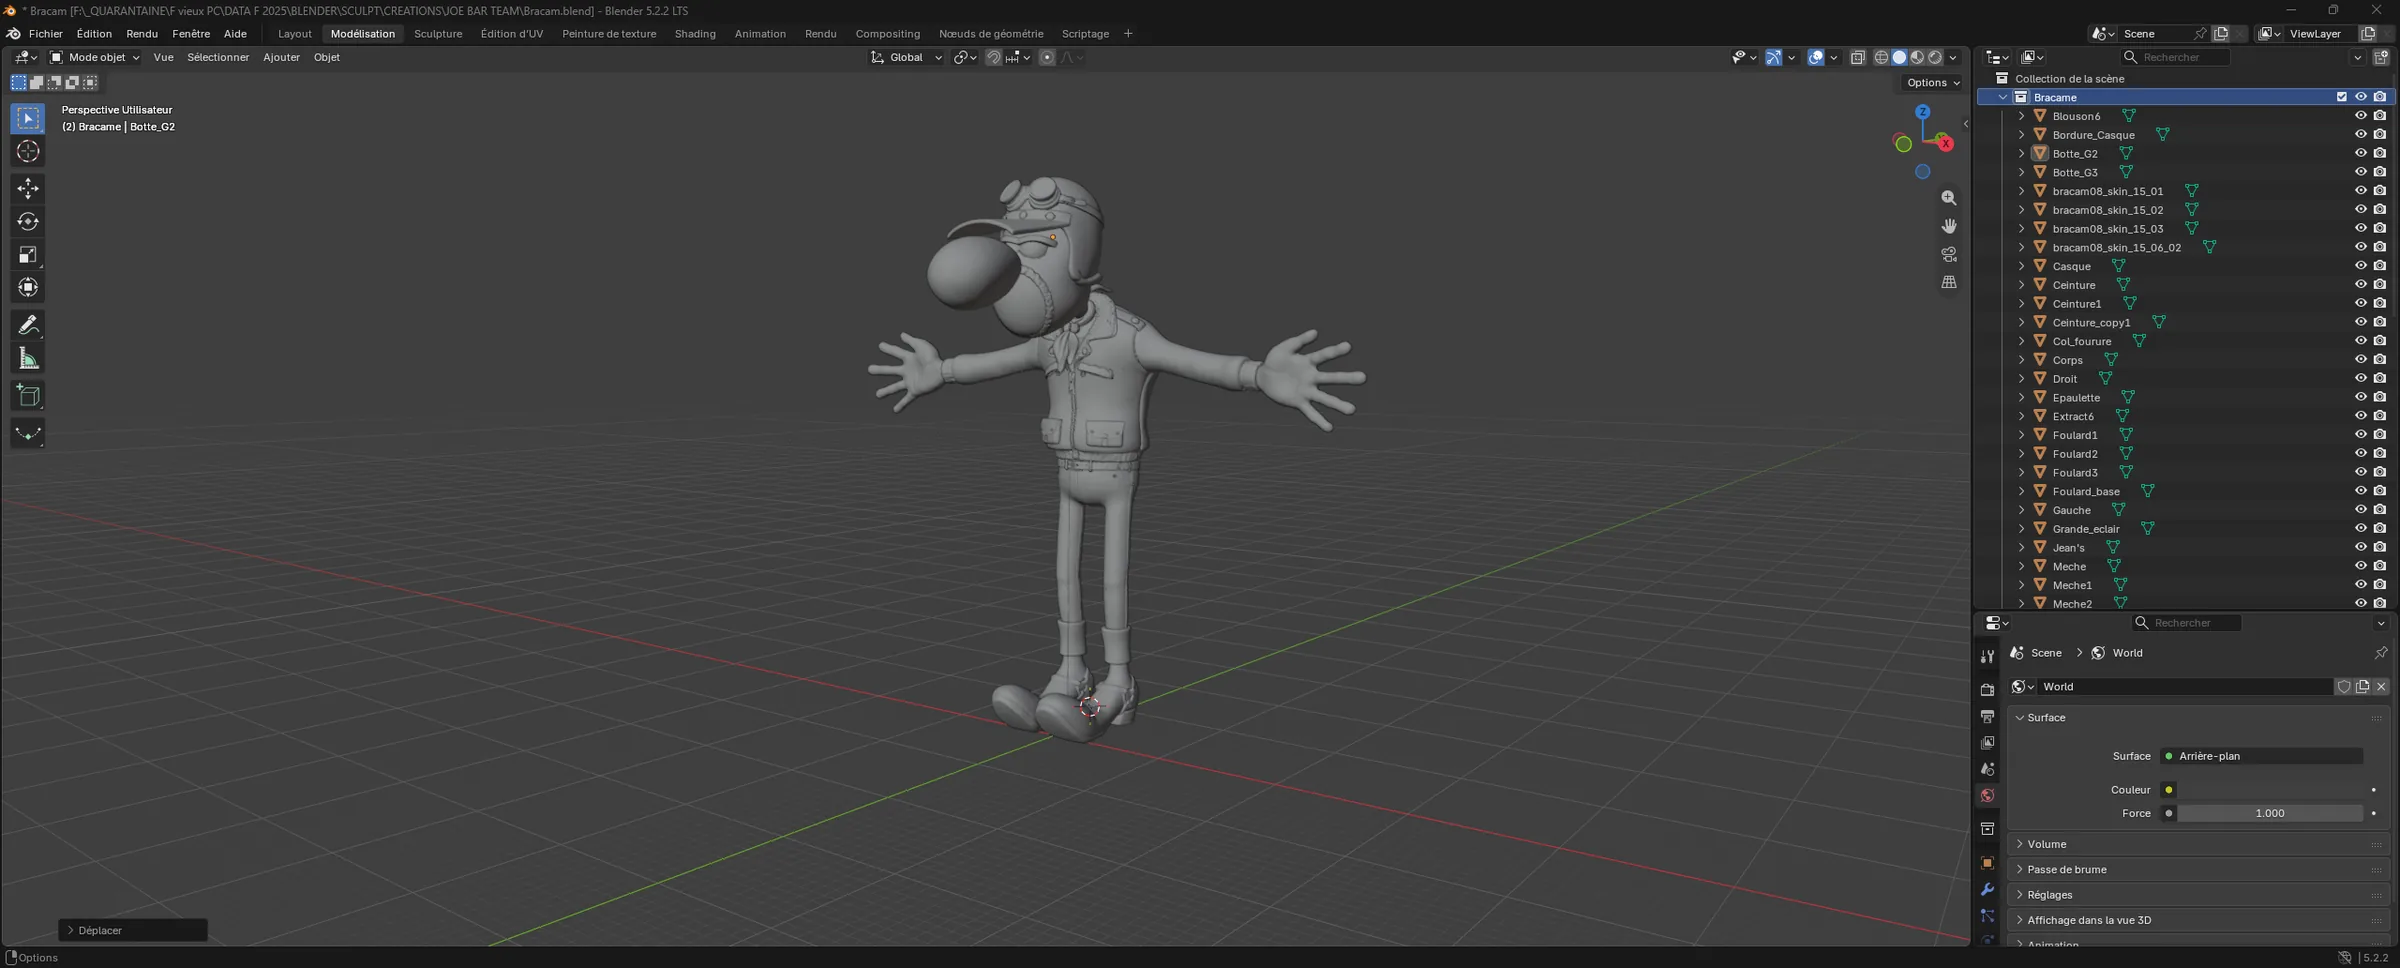Click the Couleur color field
This screenshot has width=2400, height=968.
[2269, 790]
